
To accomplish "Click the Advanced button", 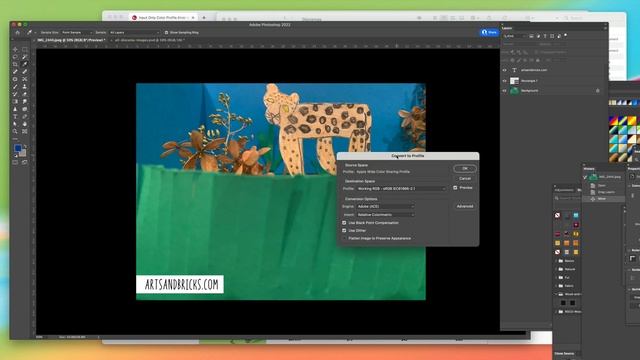I will [x=464, y=206].
